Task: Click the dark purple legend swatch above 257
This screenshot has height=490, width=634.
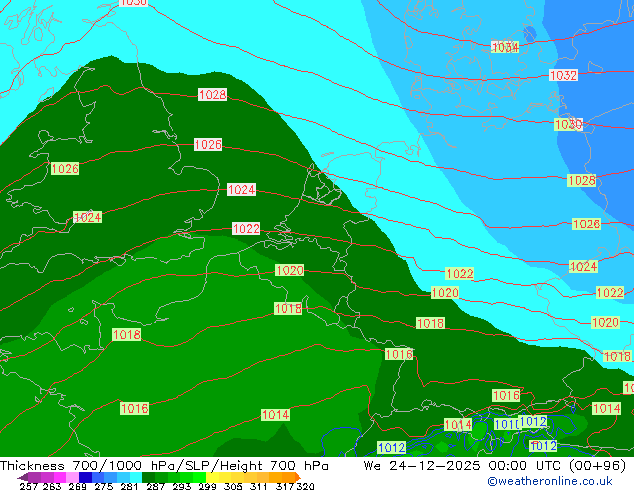Action: [x=34, y=477]
